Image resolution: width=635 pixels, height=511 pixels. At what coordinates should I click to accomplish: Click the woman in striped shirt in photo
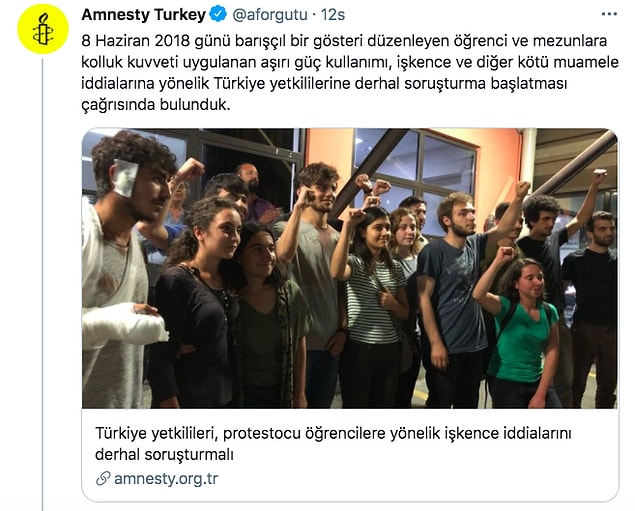371,308
